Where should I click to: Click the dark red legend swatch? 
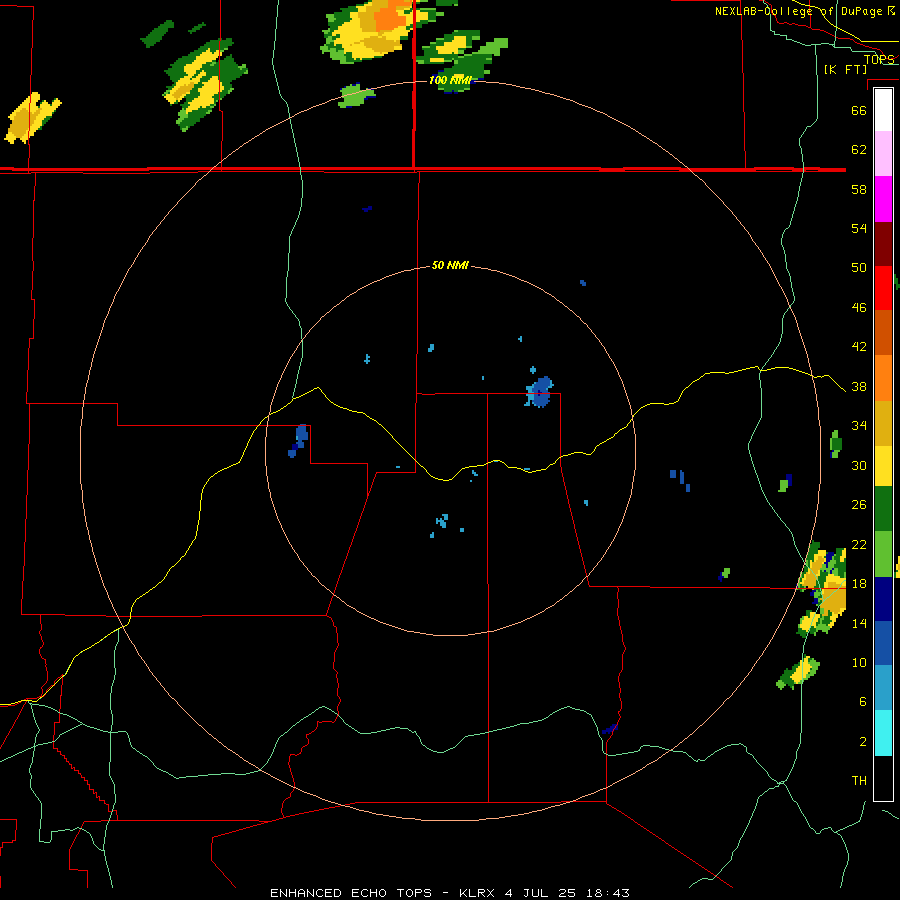click(883, 245)
